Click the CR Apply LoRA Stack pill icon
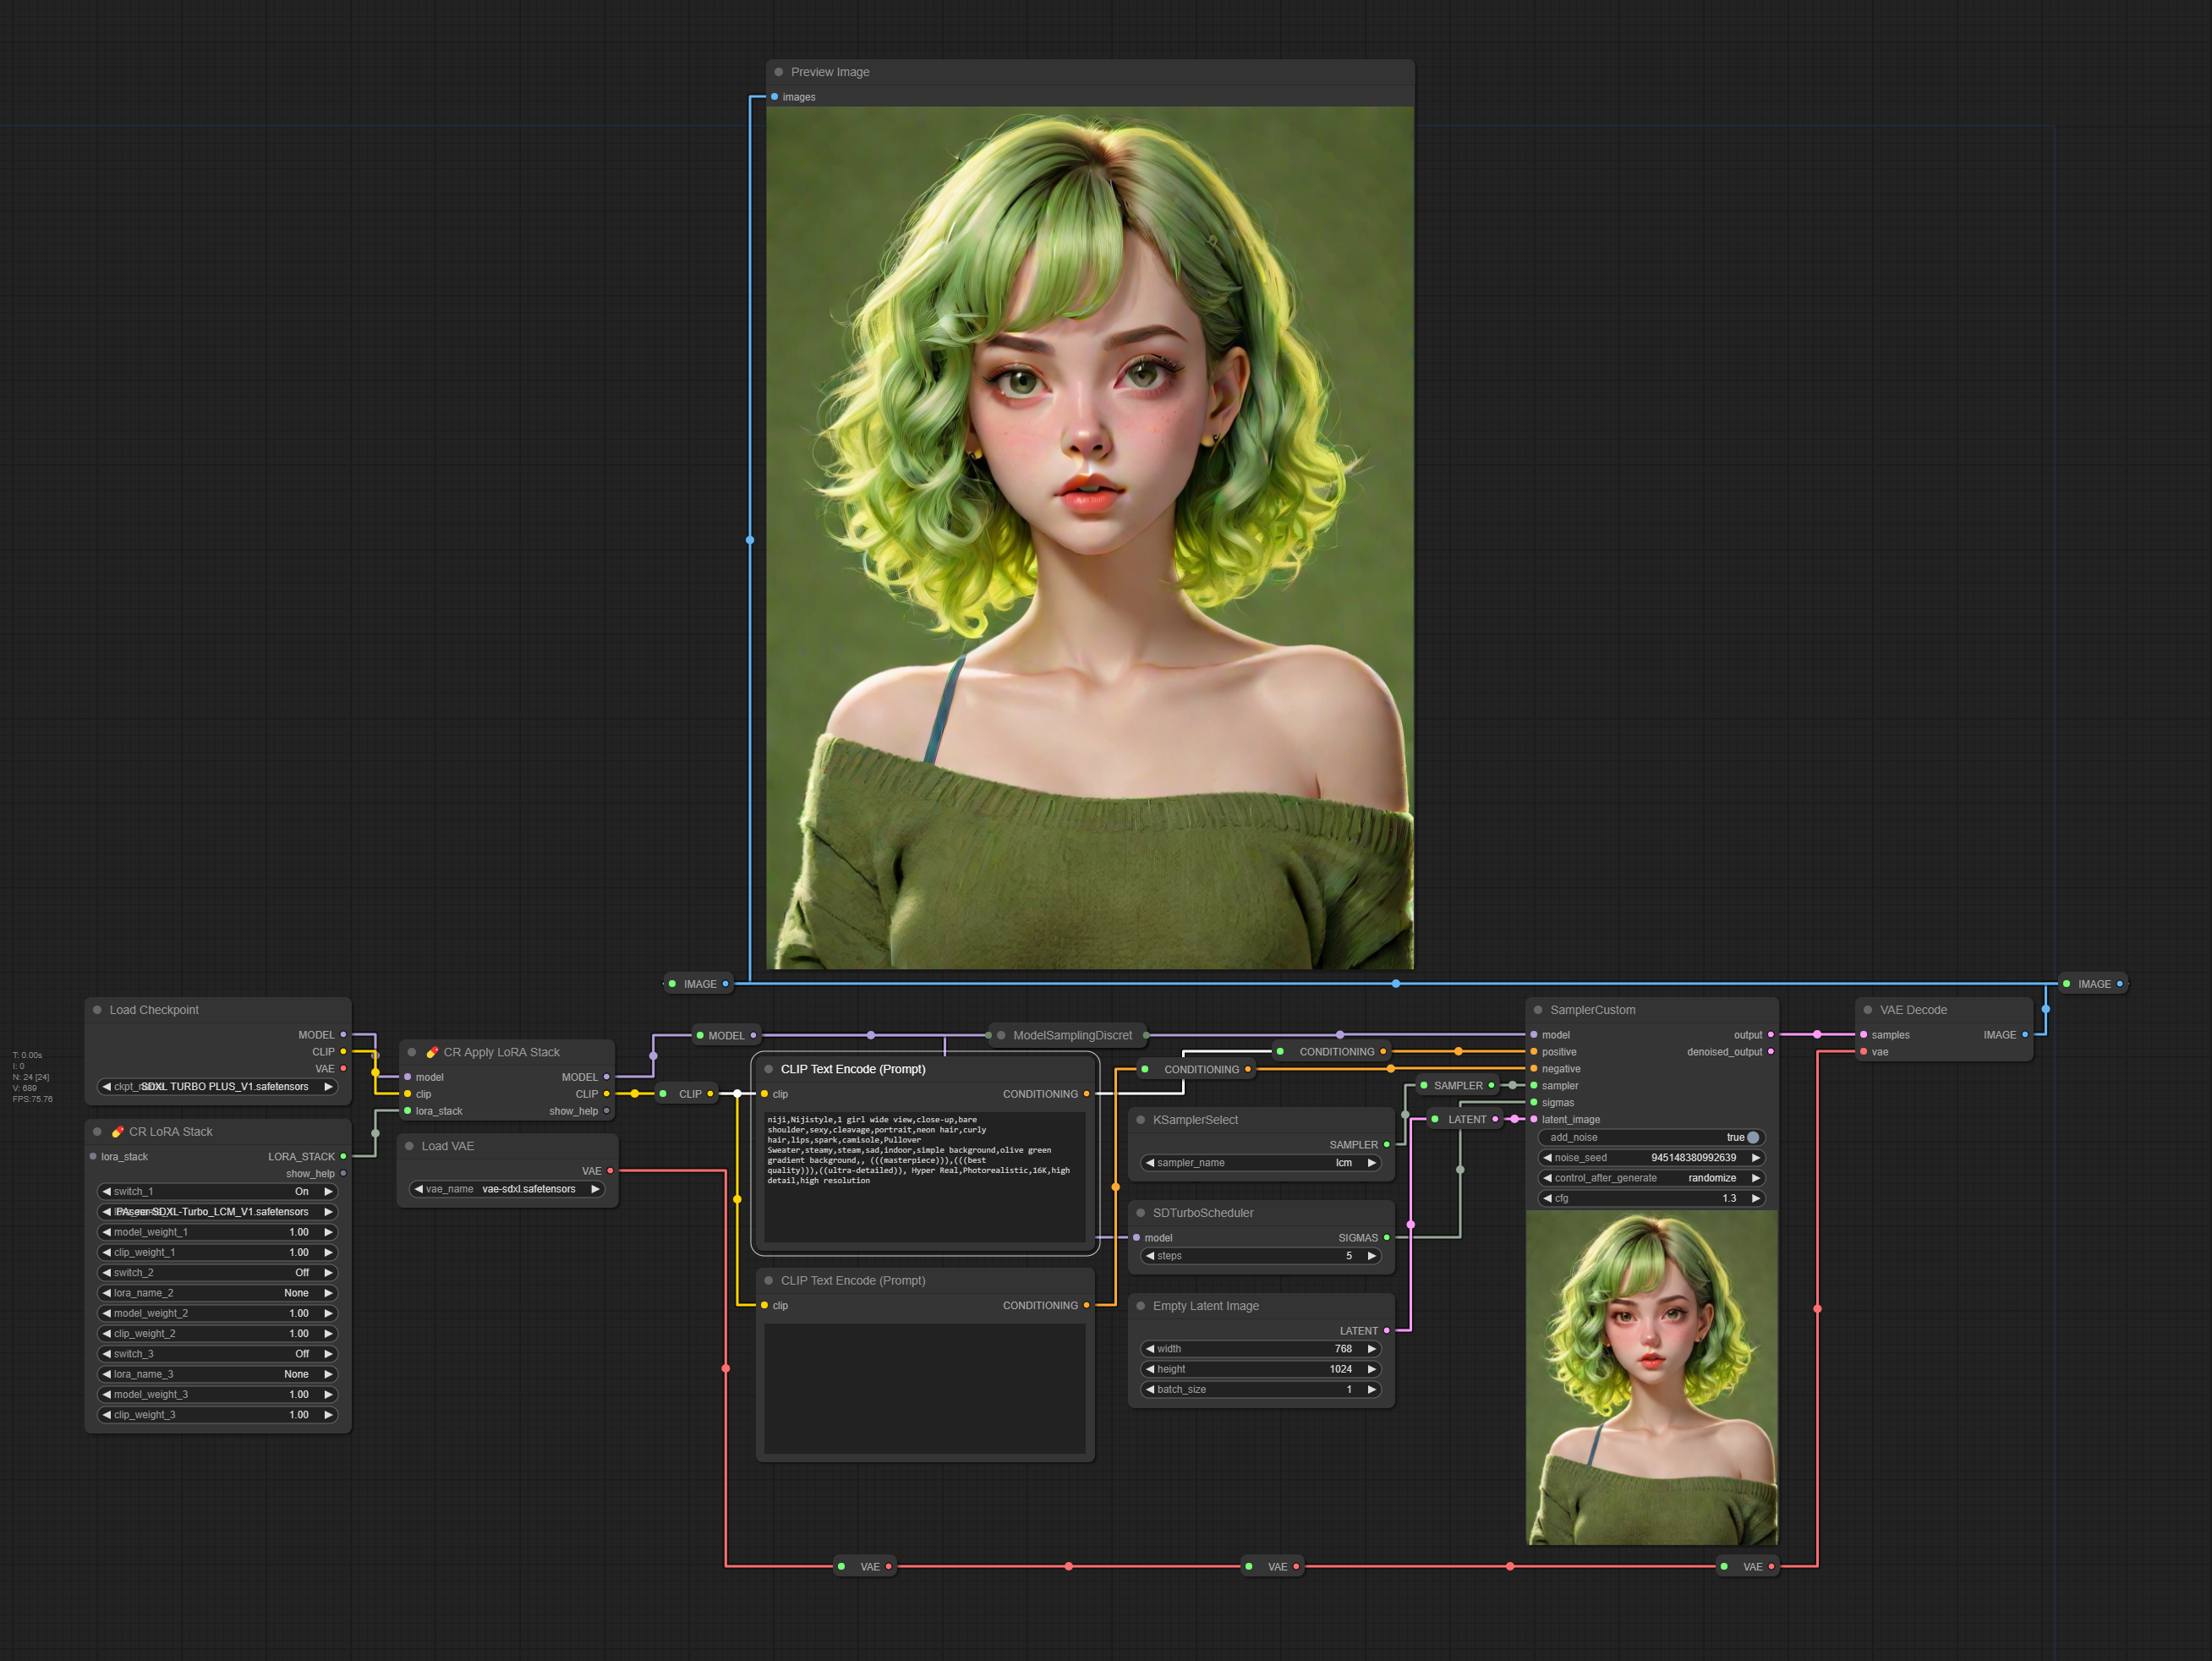This screenshot has width=2212, height=1661. [x=432, y=1052]
